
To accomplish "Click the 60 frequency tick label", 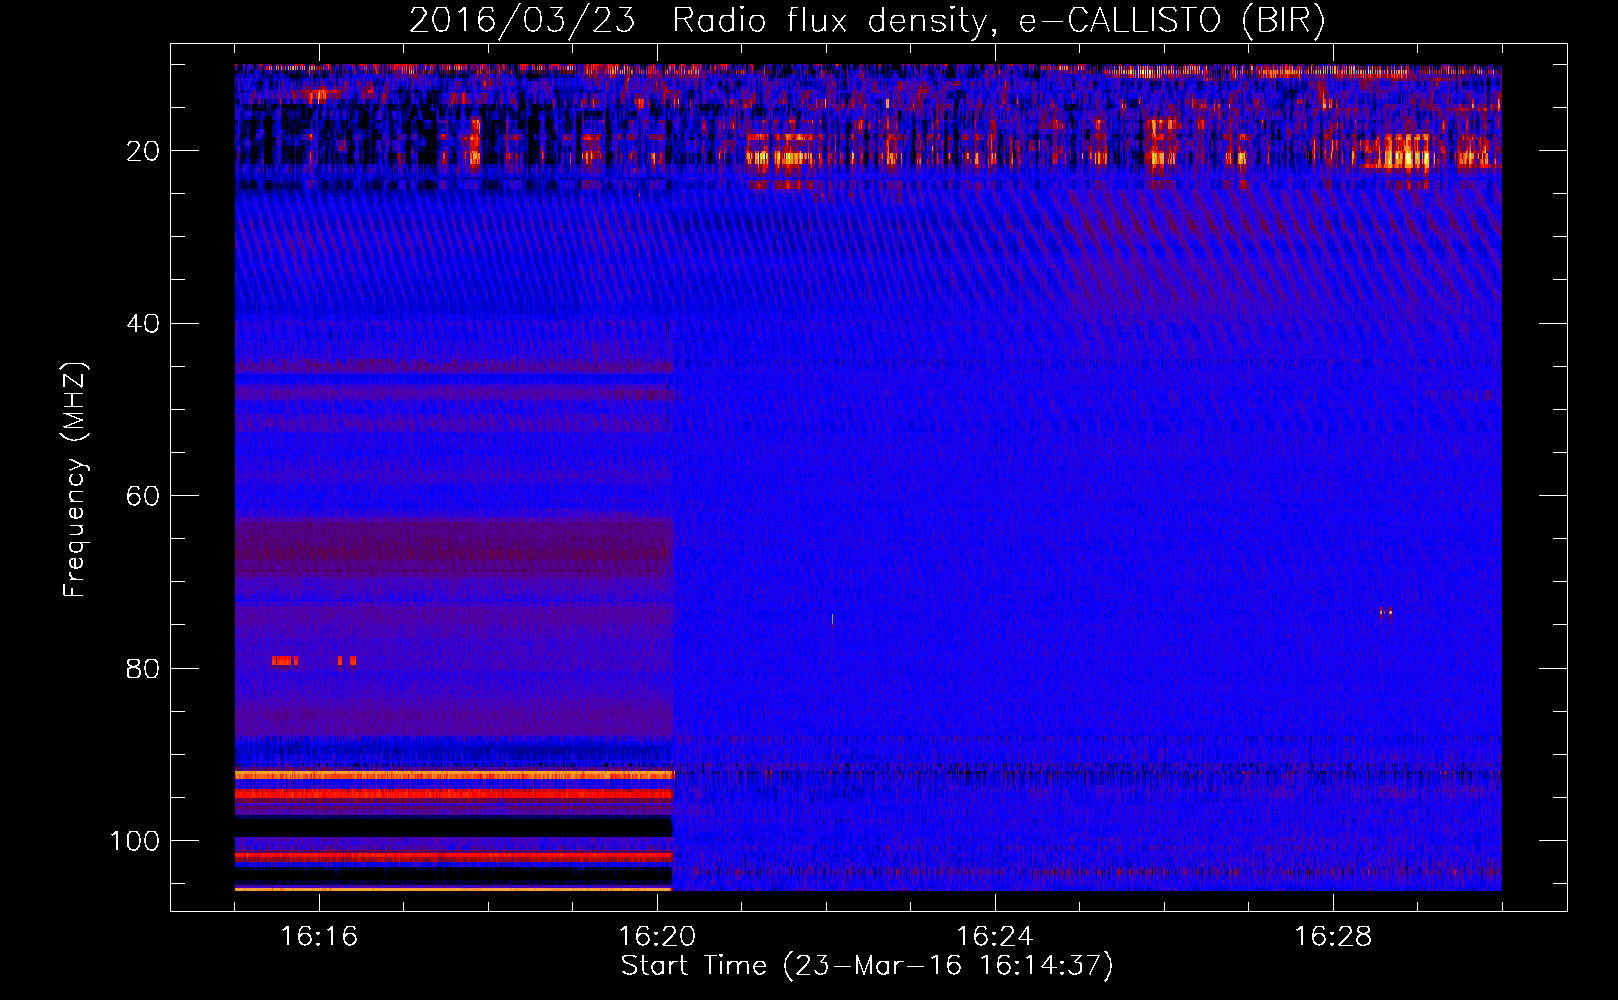I will coord(143,496).
